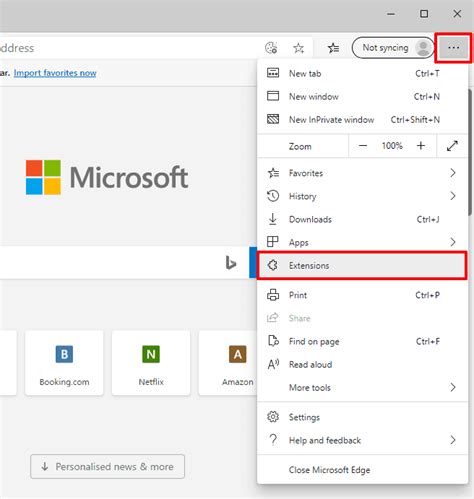Click the Bing search icon
The image size is (474, 499).
[x=230, y=263]
